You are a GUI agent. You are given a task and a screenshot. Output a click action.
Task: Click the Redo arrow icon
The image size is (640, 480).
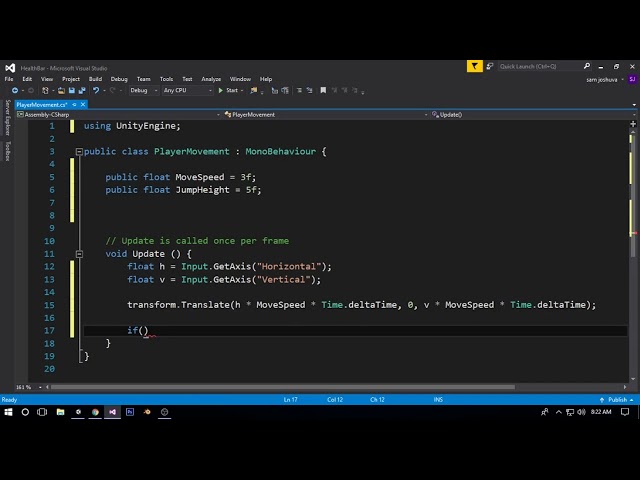point(113,91)
